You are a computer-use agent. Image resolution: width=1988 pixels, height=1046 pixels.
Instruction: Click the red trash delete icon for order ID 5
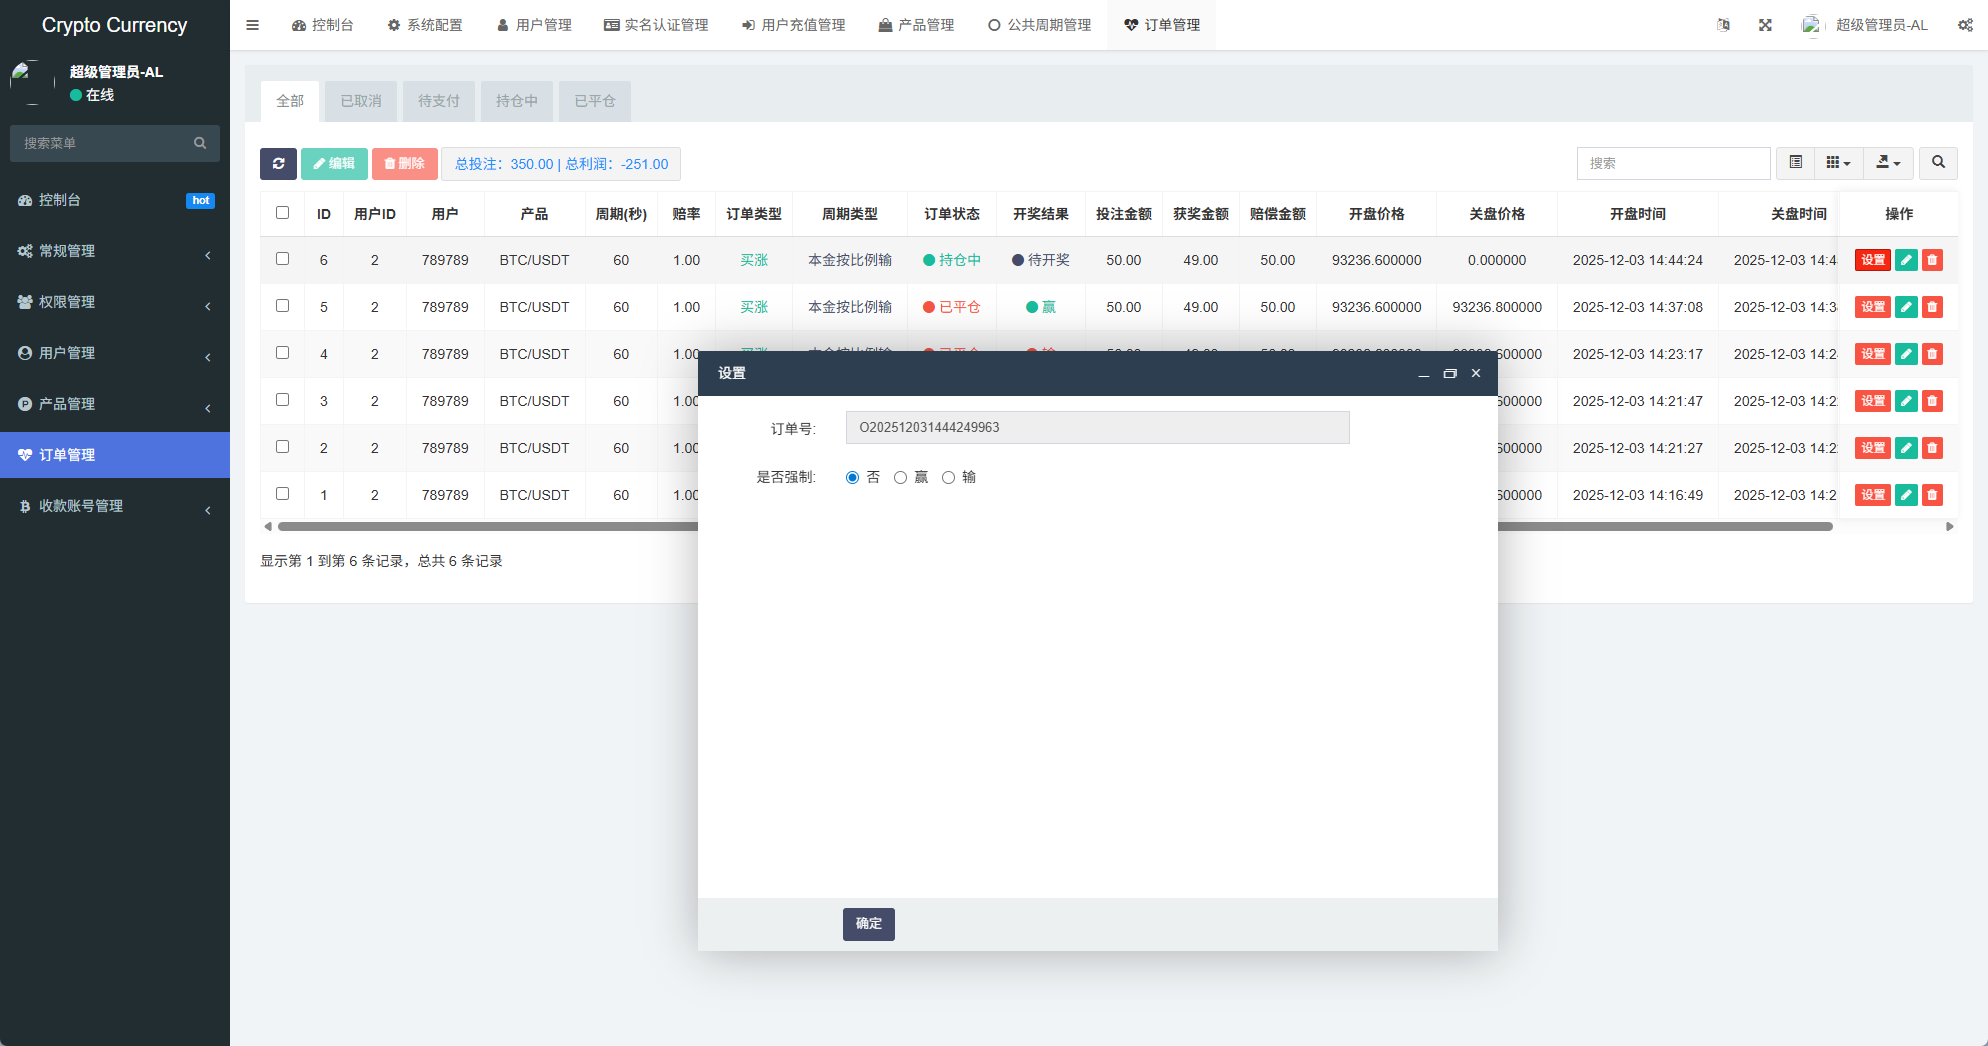(1932, 307)
